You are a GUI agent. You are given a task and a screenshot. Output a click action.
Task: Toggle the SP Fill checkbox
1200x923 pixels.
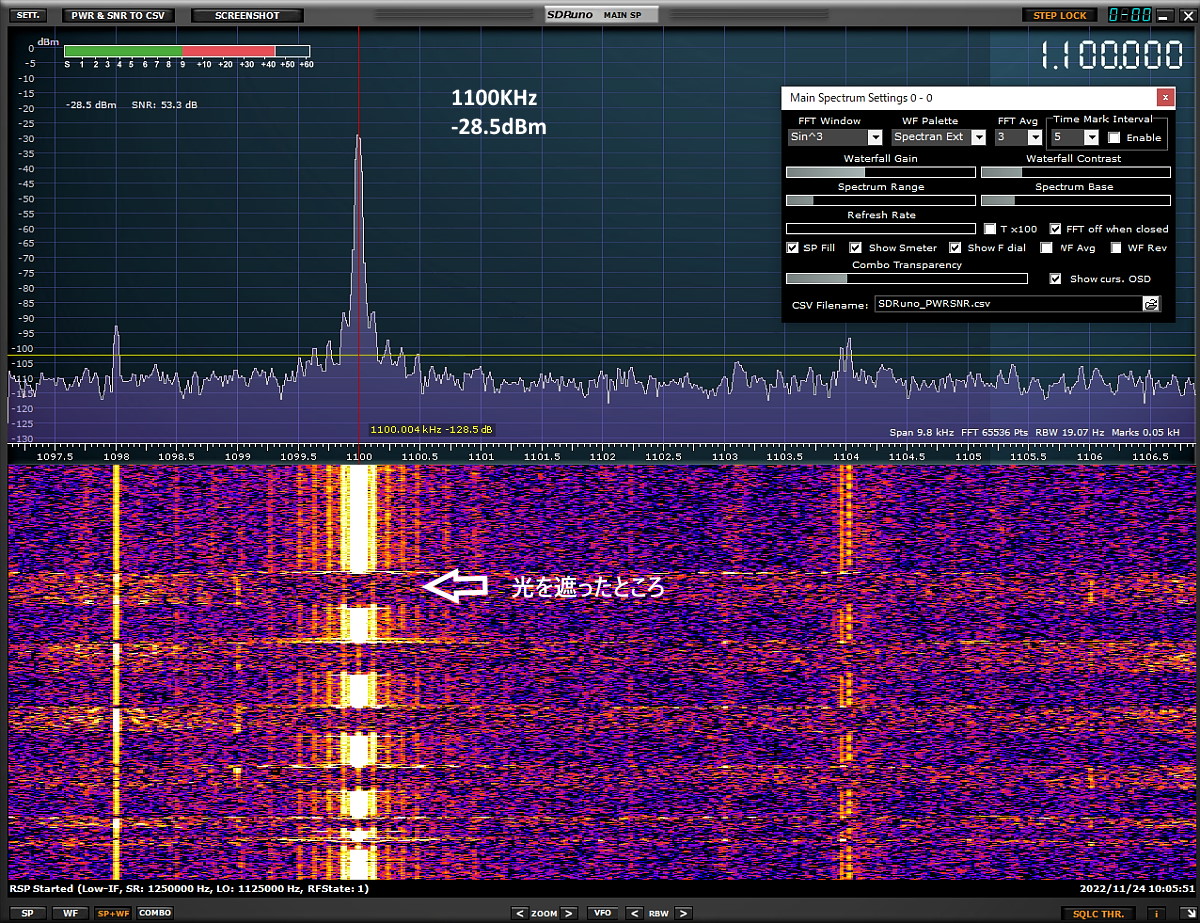coord(793,248)
